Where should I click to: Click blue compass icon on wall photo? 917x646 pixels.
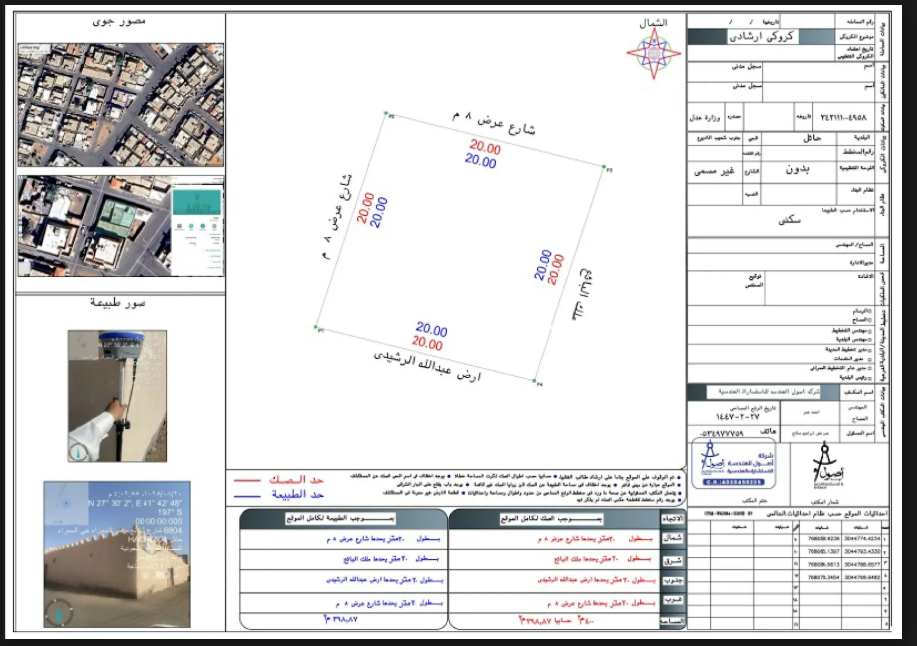[59, 613]
